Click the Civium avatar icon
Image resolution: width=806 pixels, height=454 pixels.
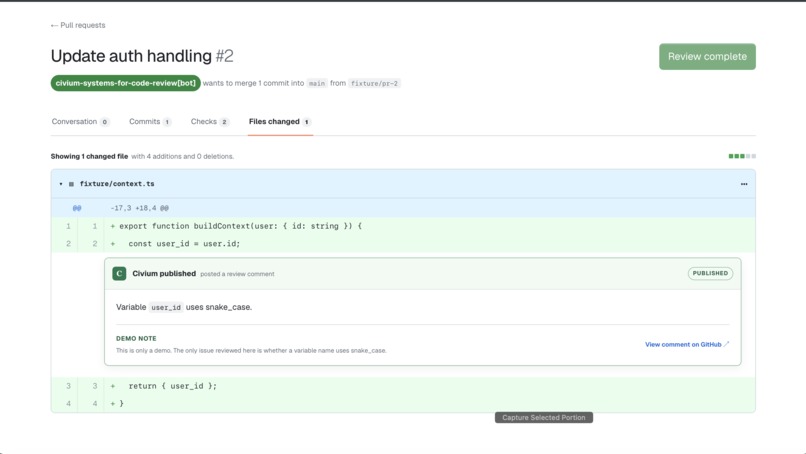119,274
